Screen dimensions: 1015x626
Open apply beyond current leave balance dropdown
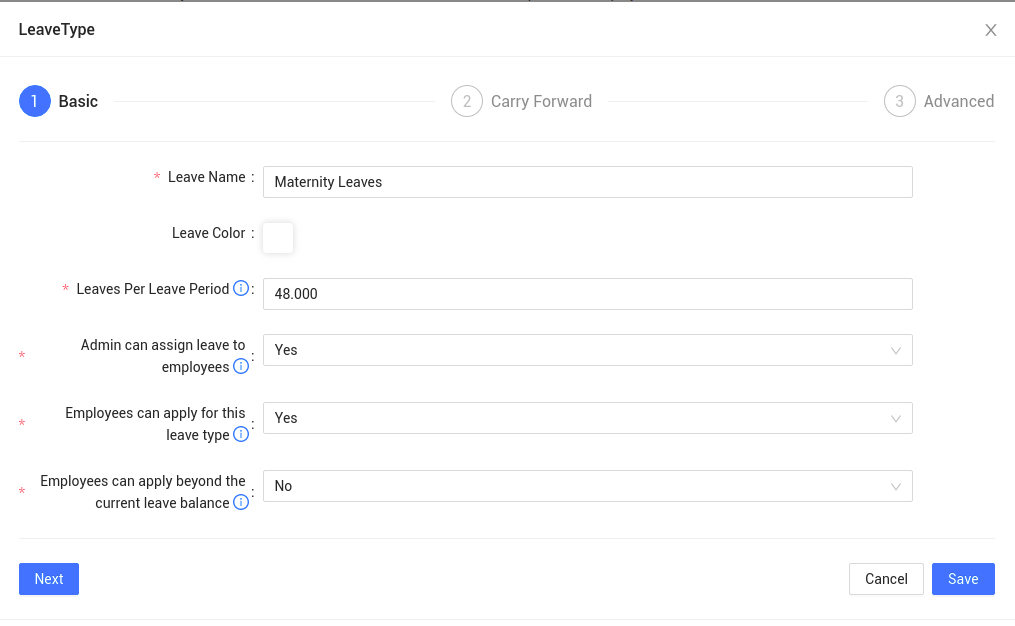[x=587, y=486]
